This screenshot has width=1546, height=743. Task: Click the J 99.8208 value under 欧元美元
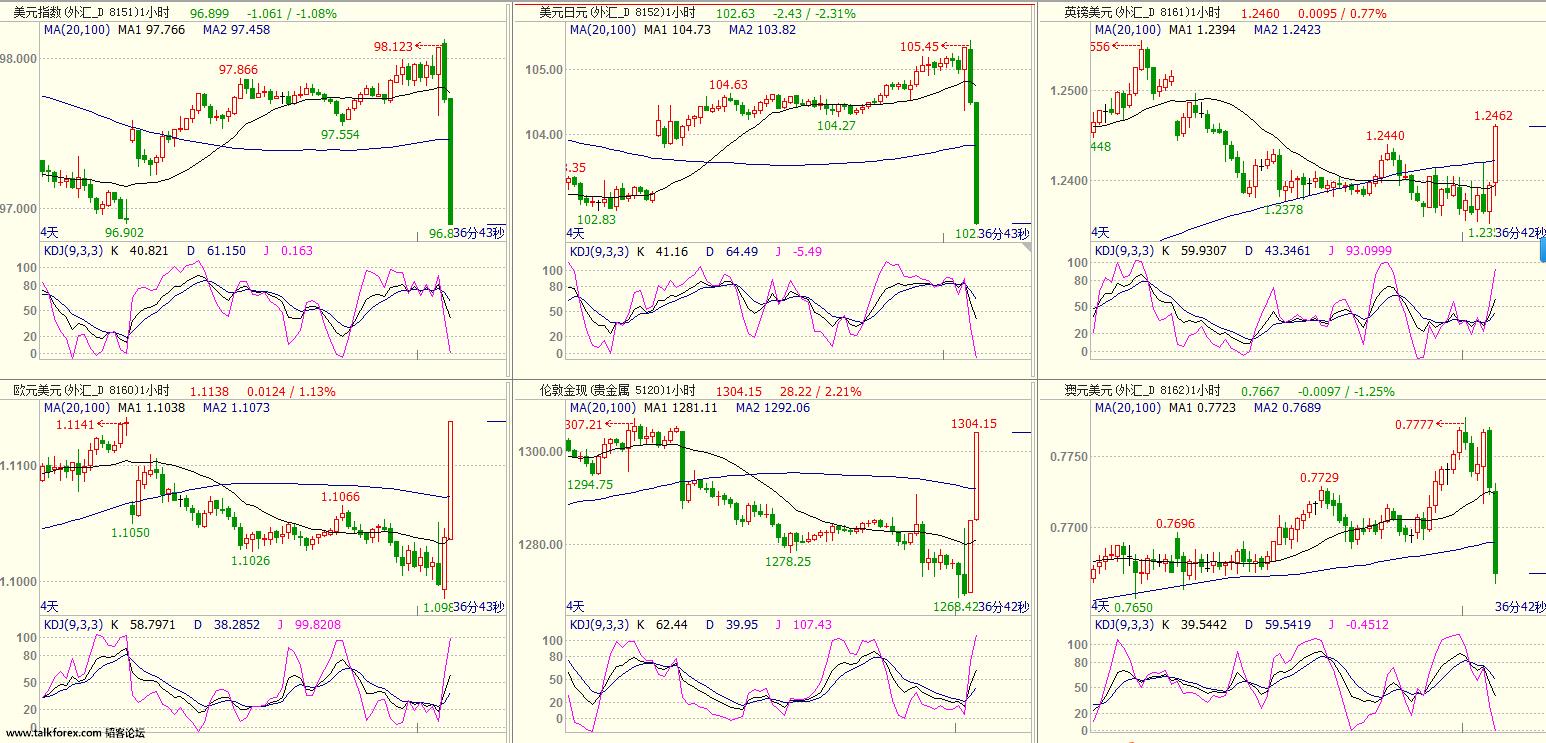pyautogui.click(x=309, y=624)
